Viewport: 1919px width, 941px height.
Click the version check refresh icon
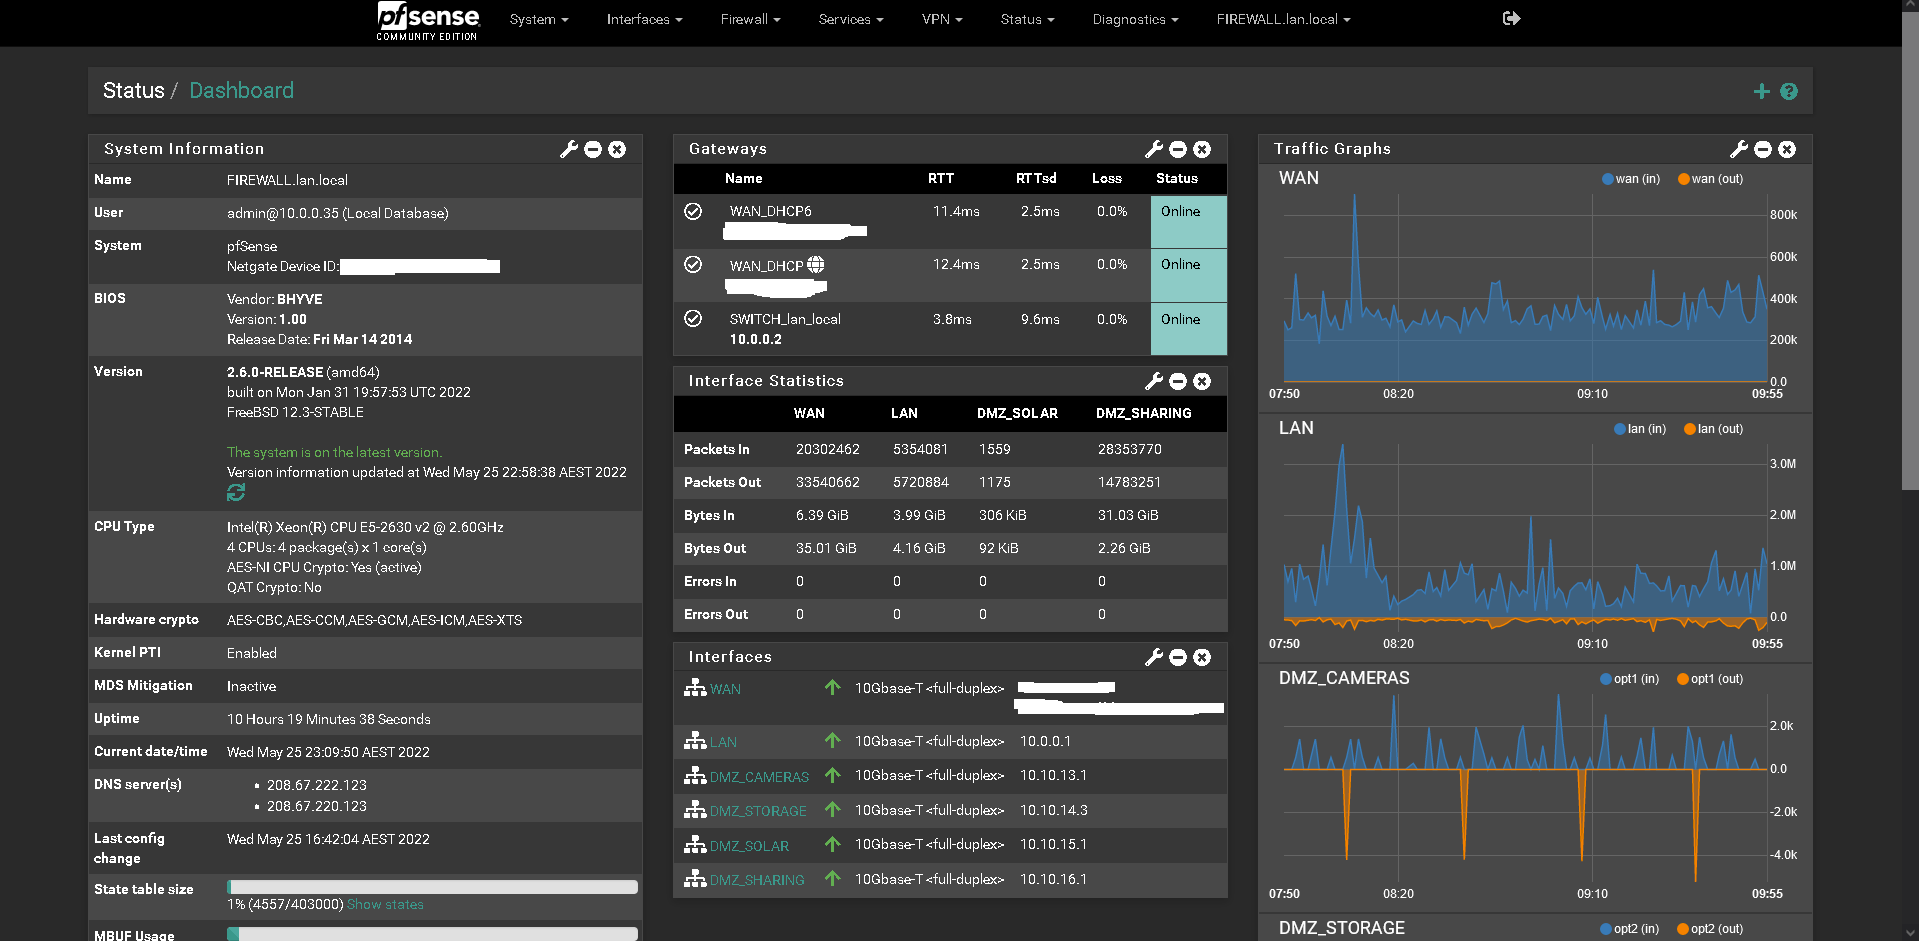(236, 493)
